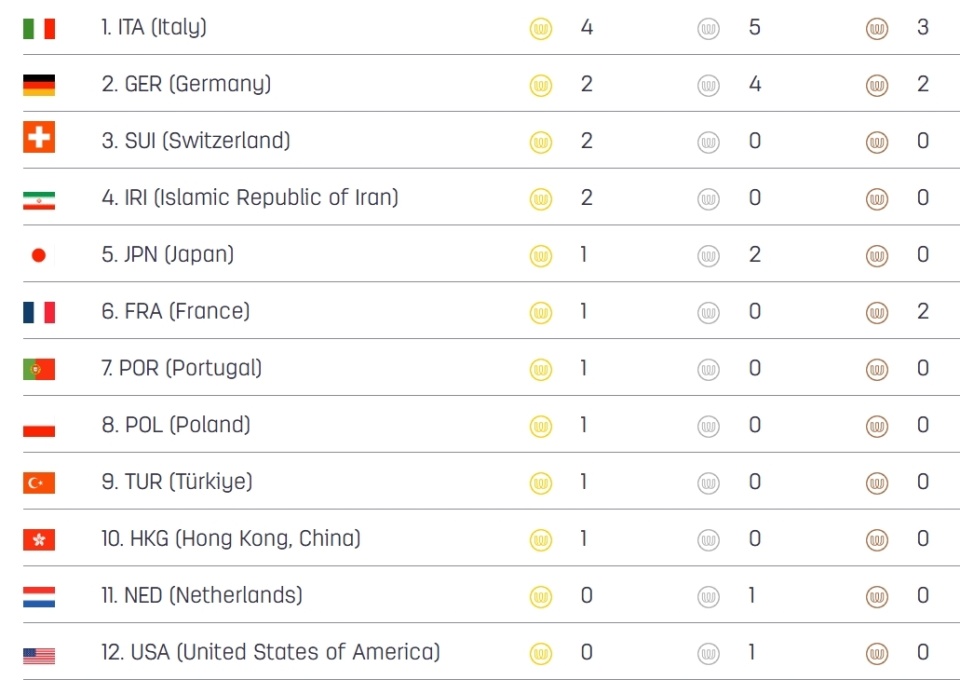
Task: Click the USA bronze medal icon
Action: [877, 654]
